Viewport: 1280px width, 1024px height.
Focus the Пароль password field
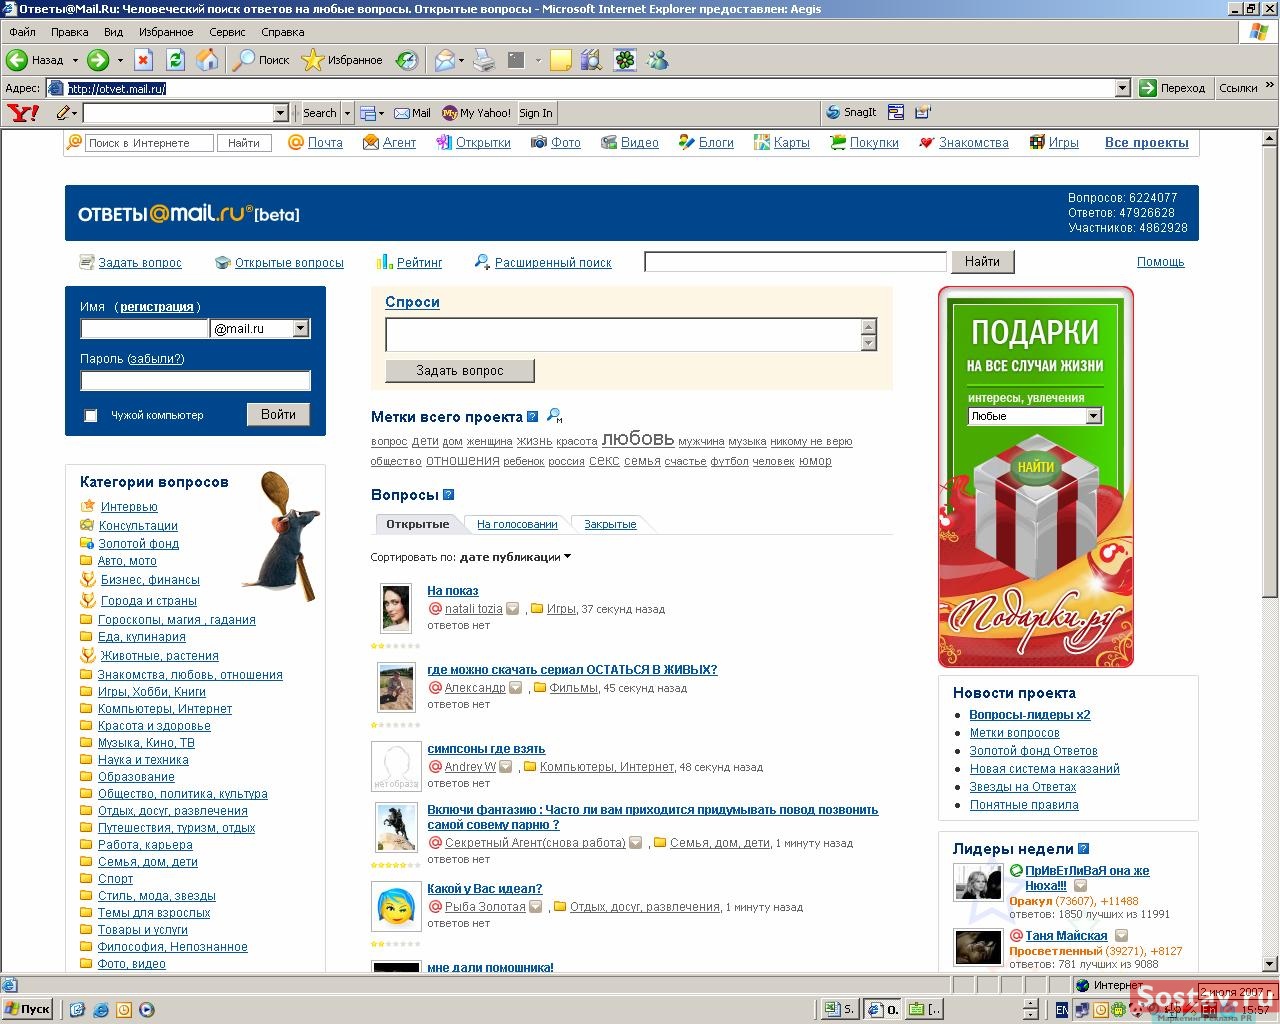196,380
